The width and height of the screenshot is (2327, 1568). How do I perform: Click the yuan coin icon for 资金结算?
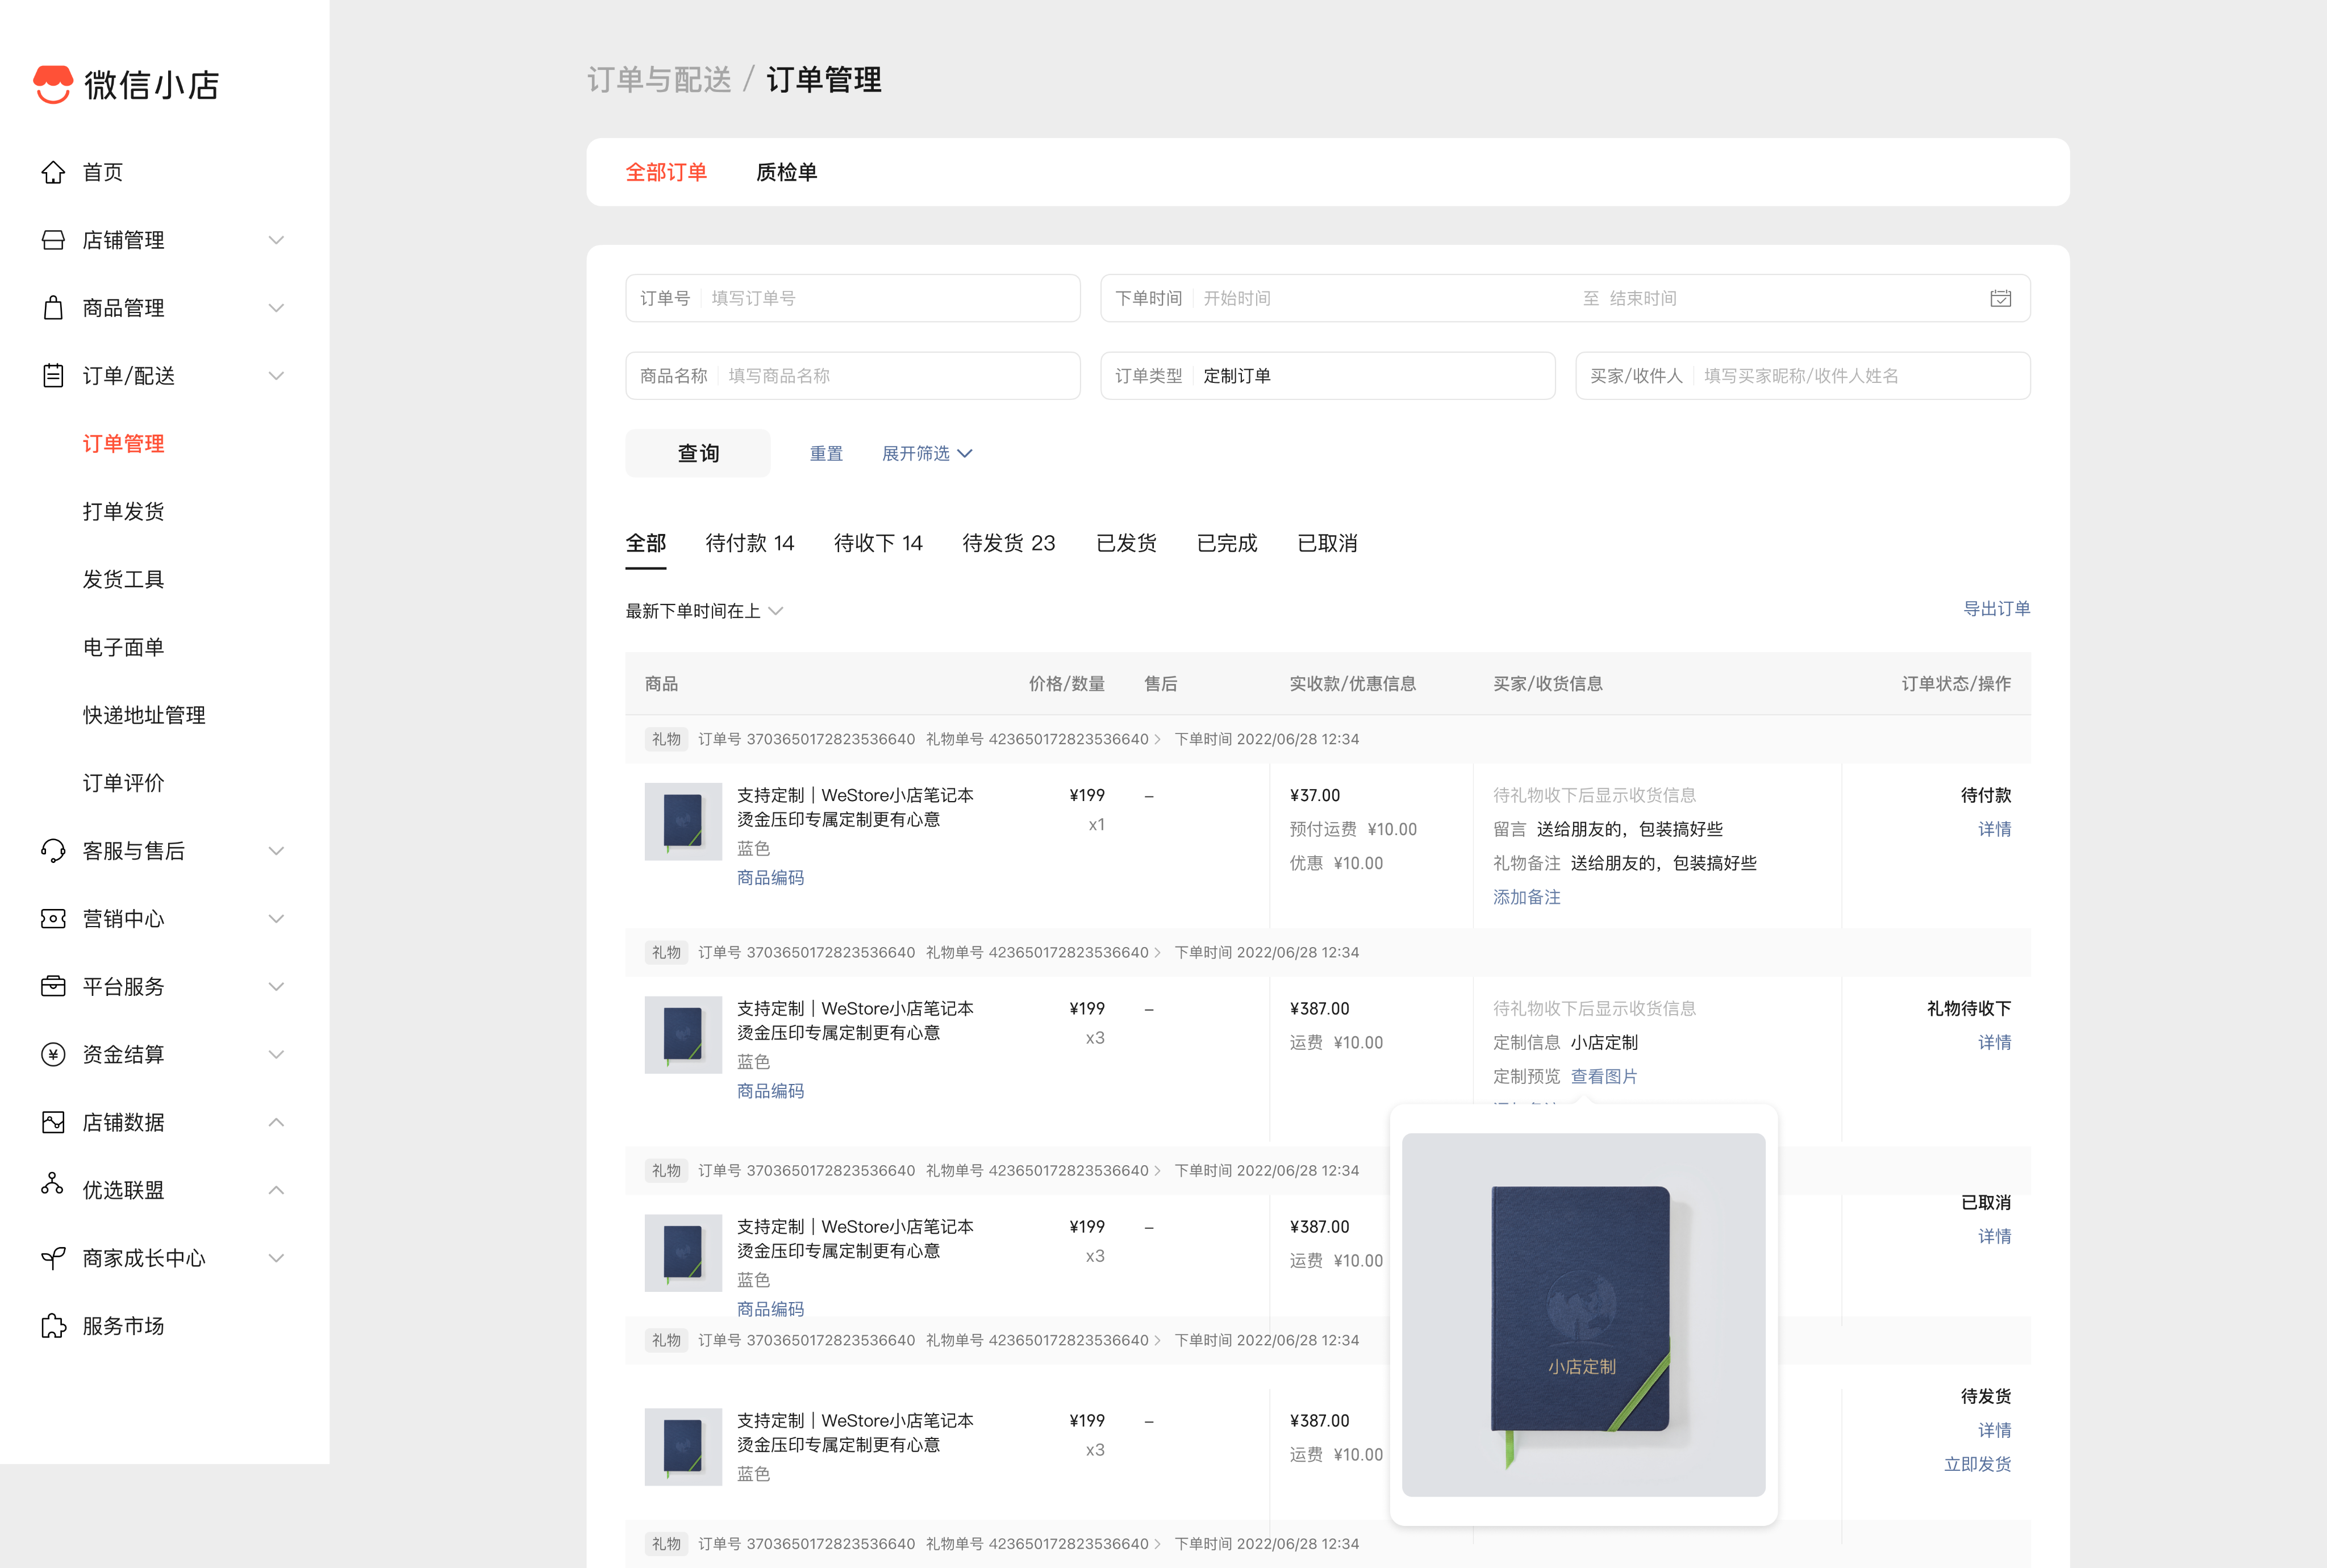[53, 1054]
